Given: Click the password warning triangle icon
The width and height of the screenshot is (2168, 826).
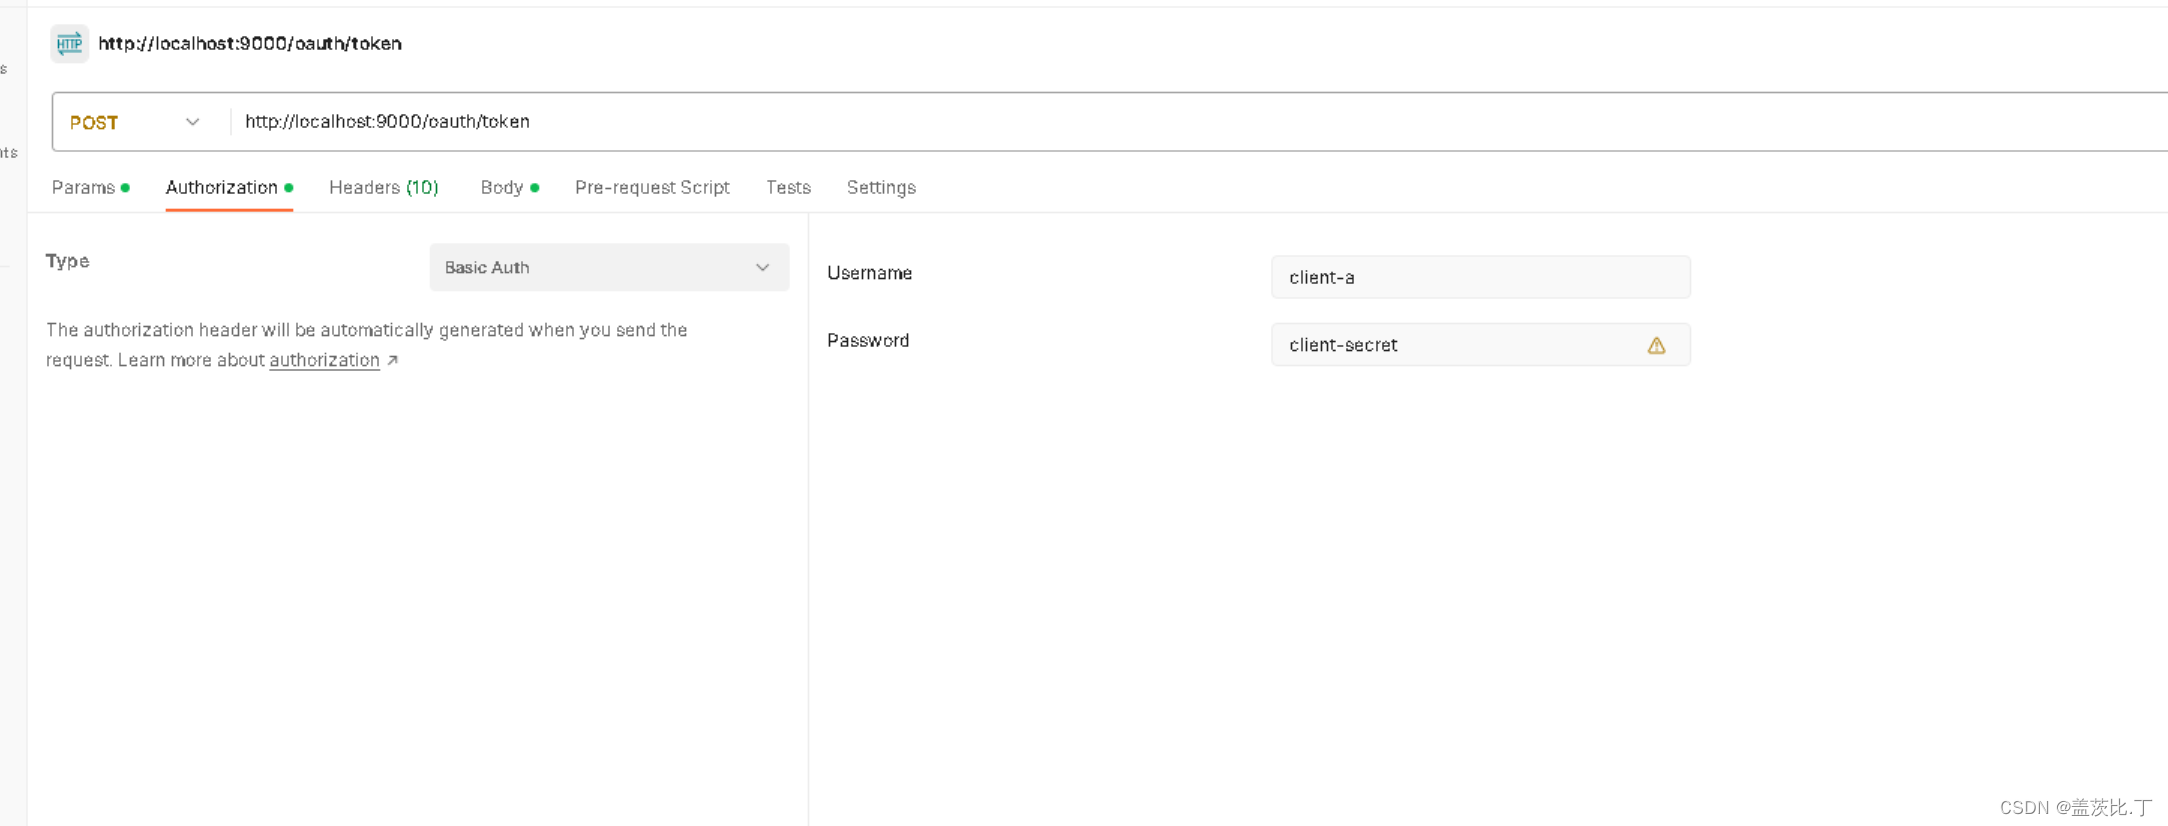Looking at the screenshot, I should [x=1656, y=345].
